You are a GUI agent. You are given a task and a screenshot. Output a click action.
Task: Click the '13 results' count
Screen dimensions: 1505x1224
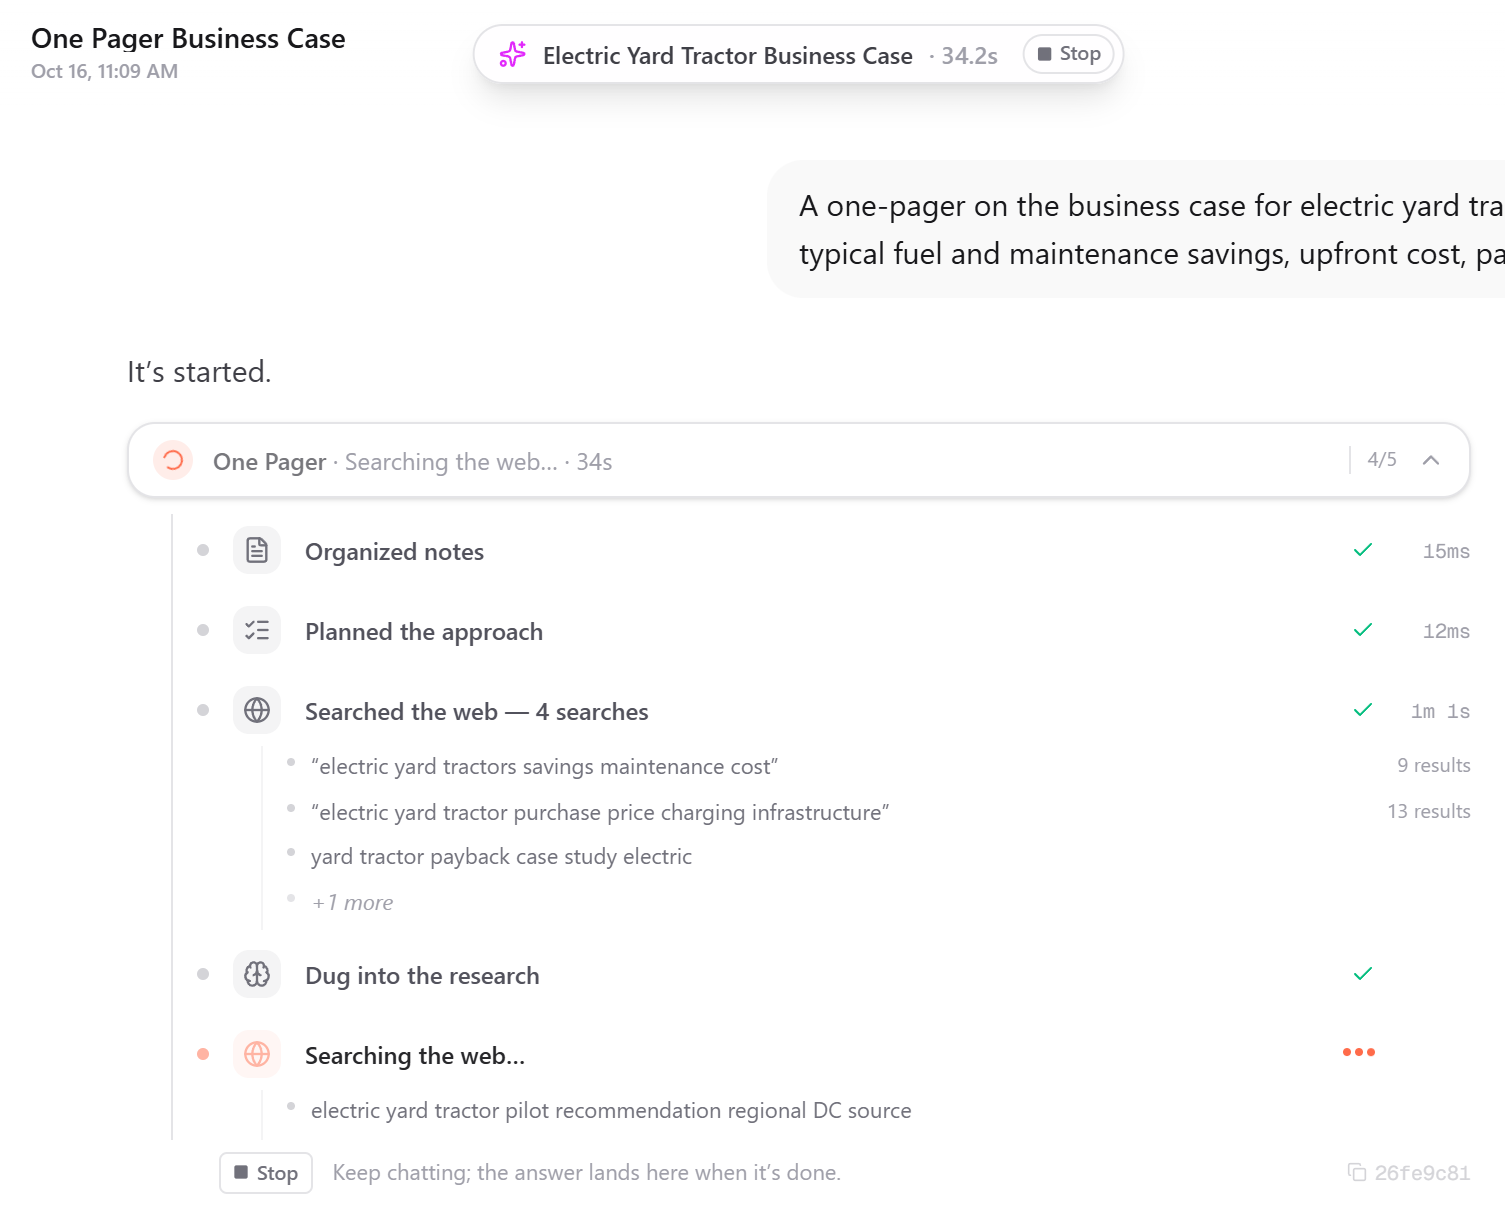tap(1429, 811)
